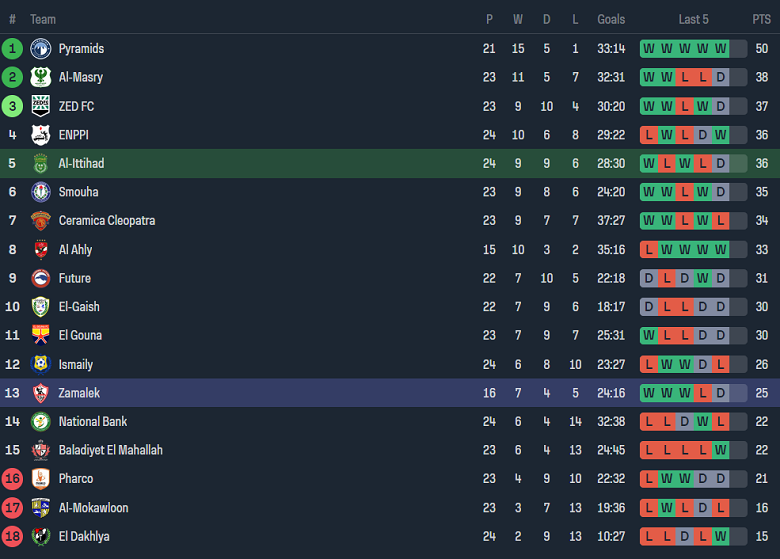Click the ZED FC club badge
Viewport: 780px width, 559px height.
click(40, 106)
